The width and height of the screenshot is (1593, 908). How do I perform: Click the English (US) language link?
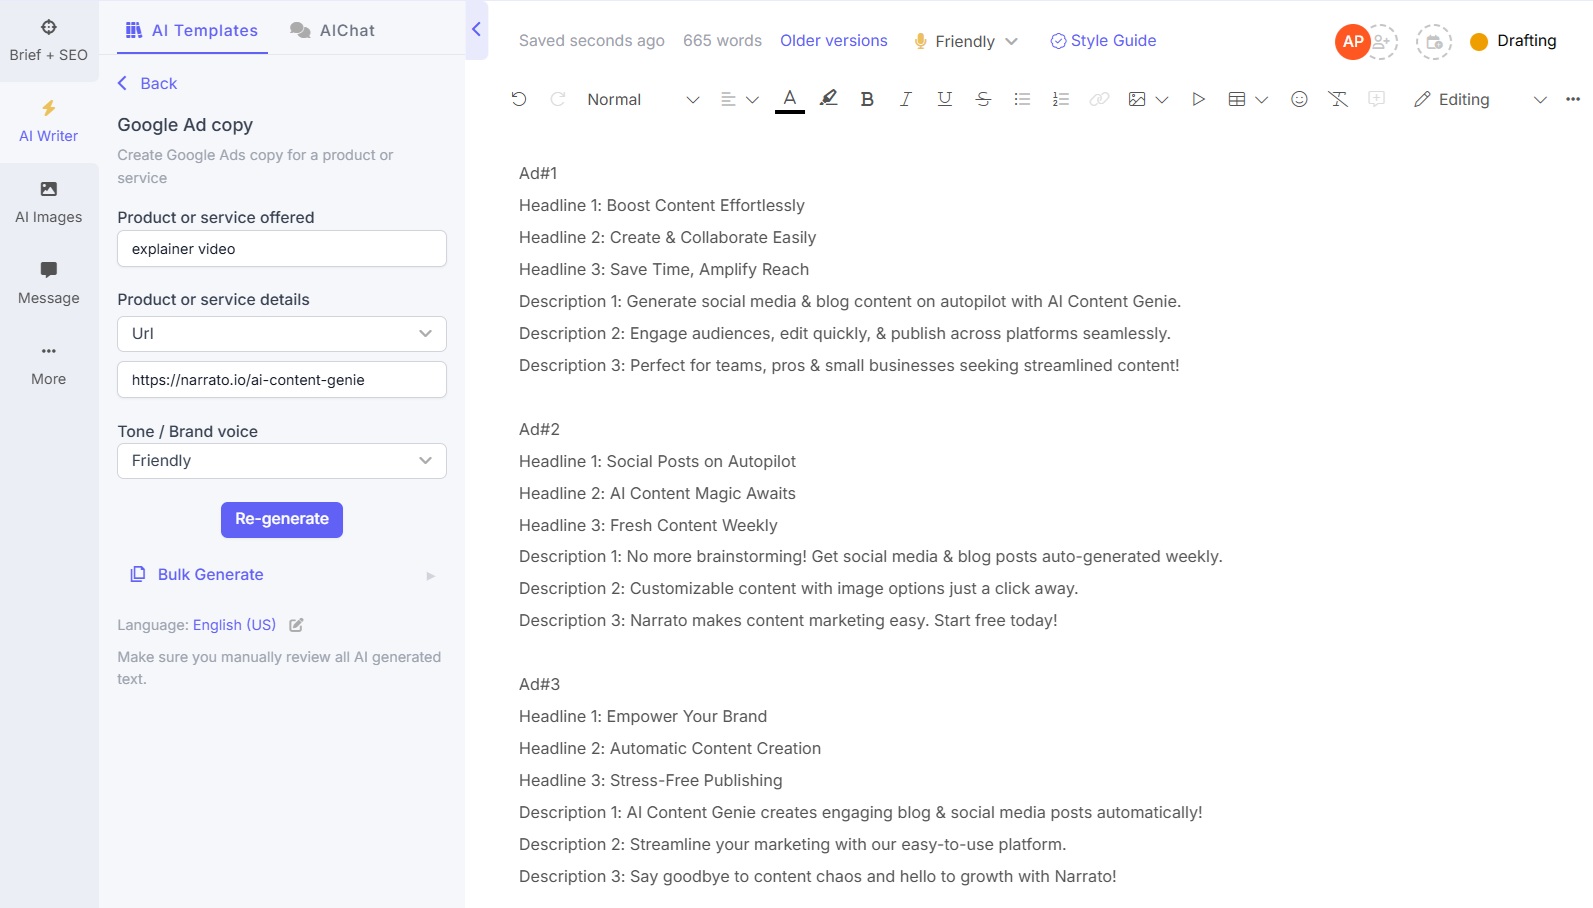(x=234, y=625)
